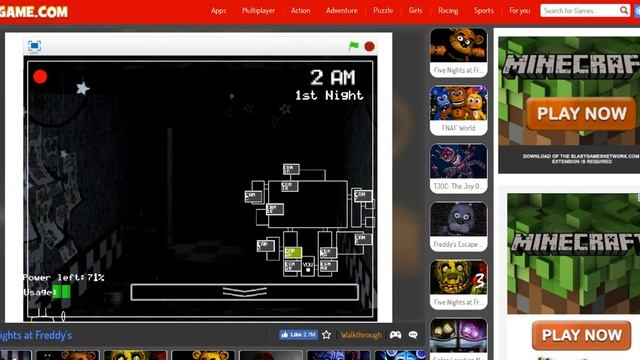Click PLAY NOW on the lower Minecraft ad
Screen dimensions: 640x360
pyautogui.click(x=582, y=335)
